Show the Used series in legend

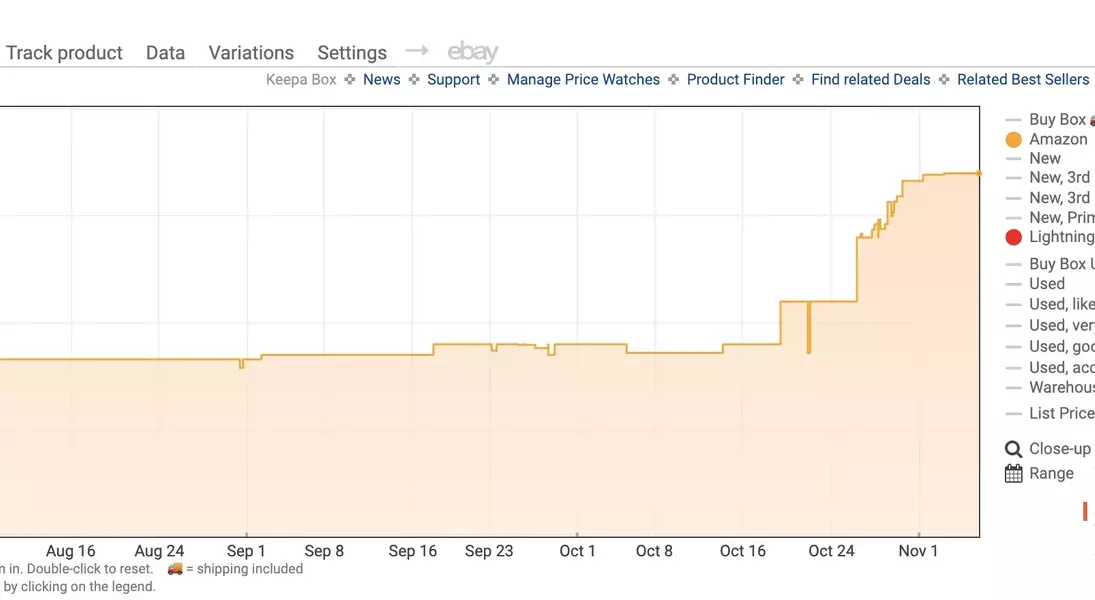1046,284
